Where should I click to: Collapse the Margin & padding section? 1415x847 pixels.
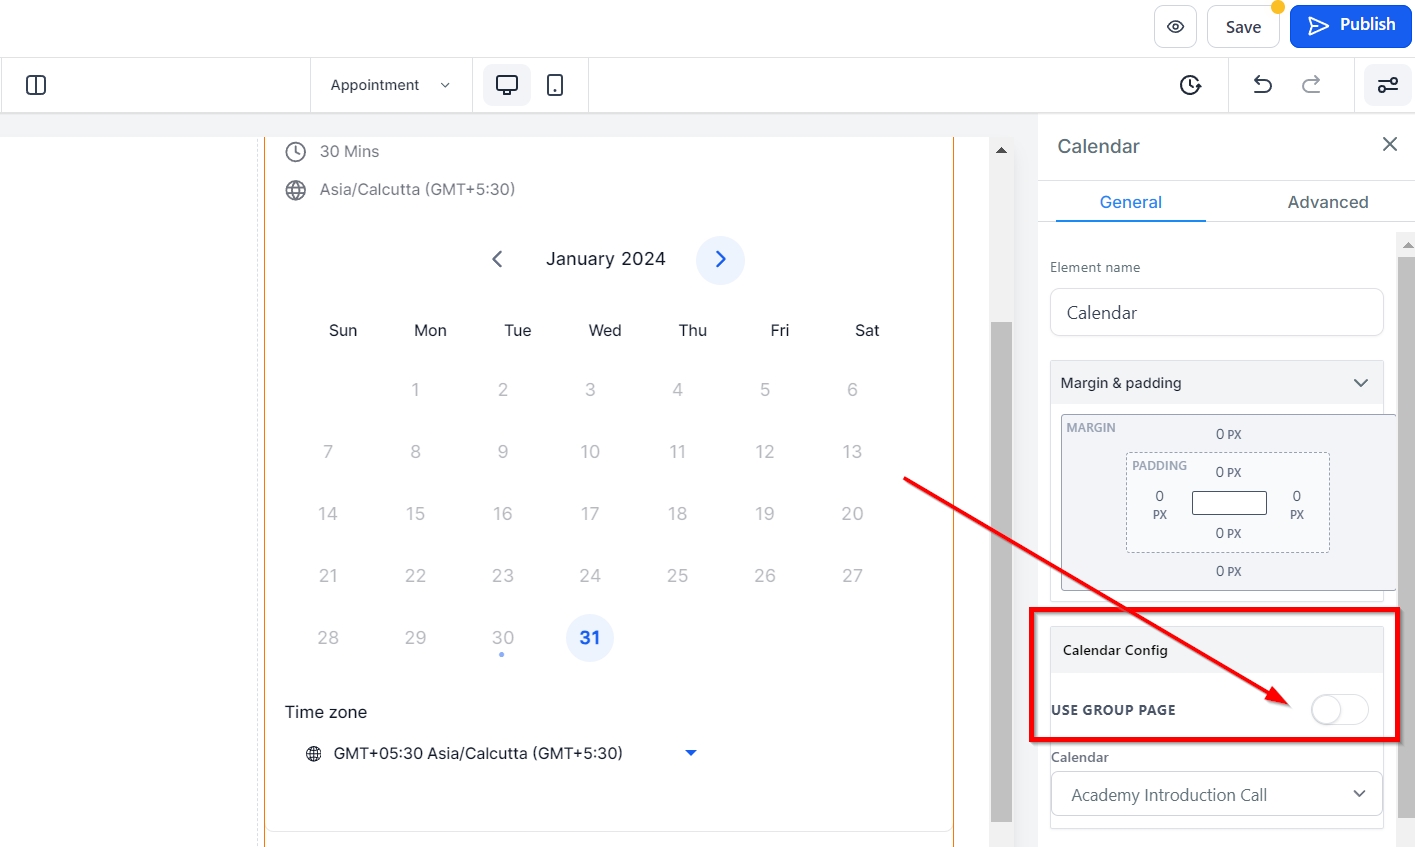tap(1360, 383)
